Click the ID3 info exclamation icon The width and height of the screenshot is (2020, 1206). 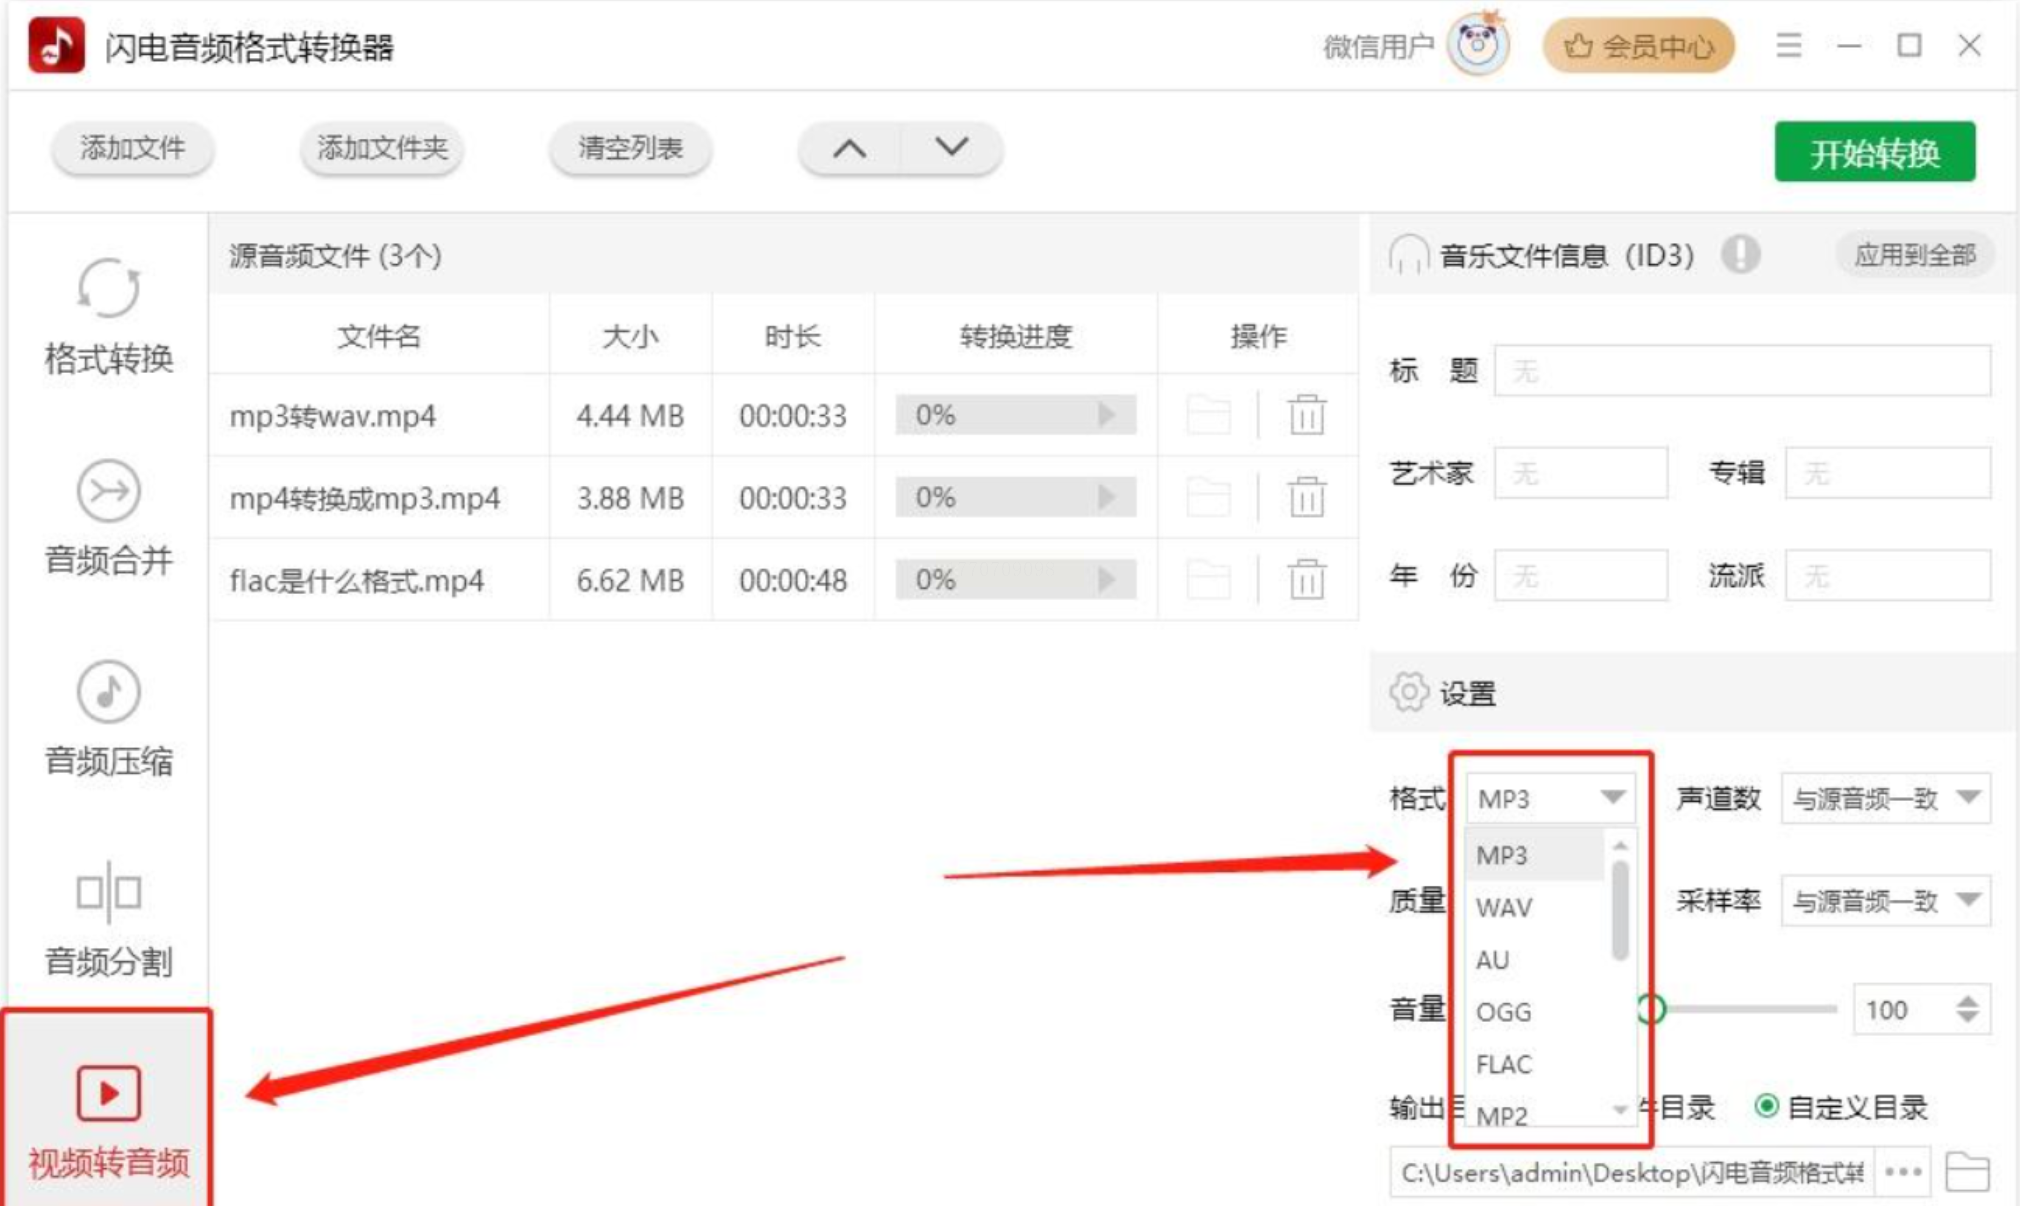[1740, 255]
